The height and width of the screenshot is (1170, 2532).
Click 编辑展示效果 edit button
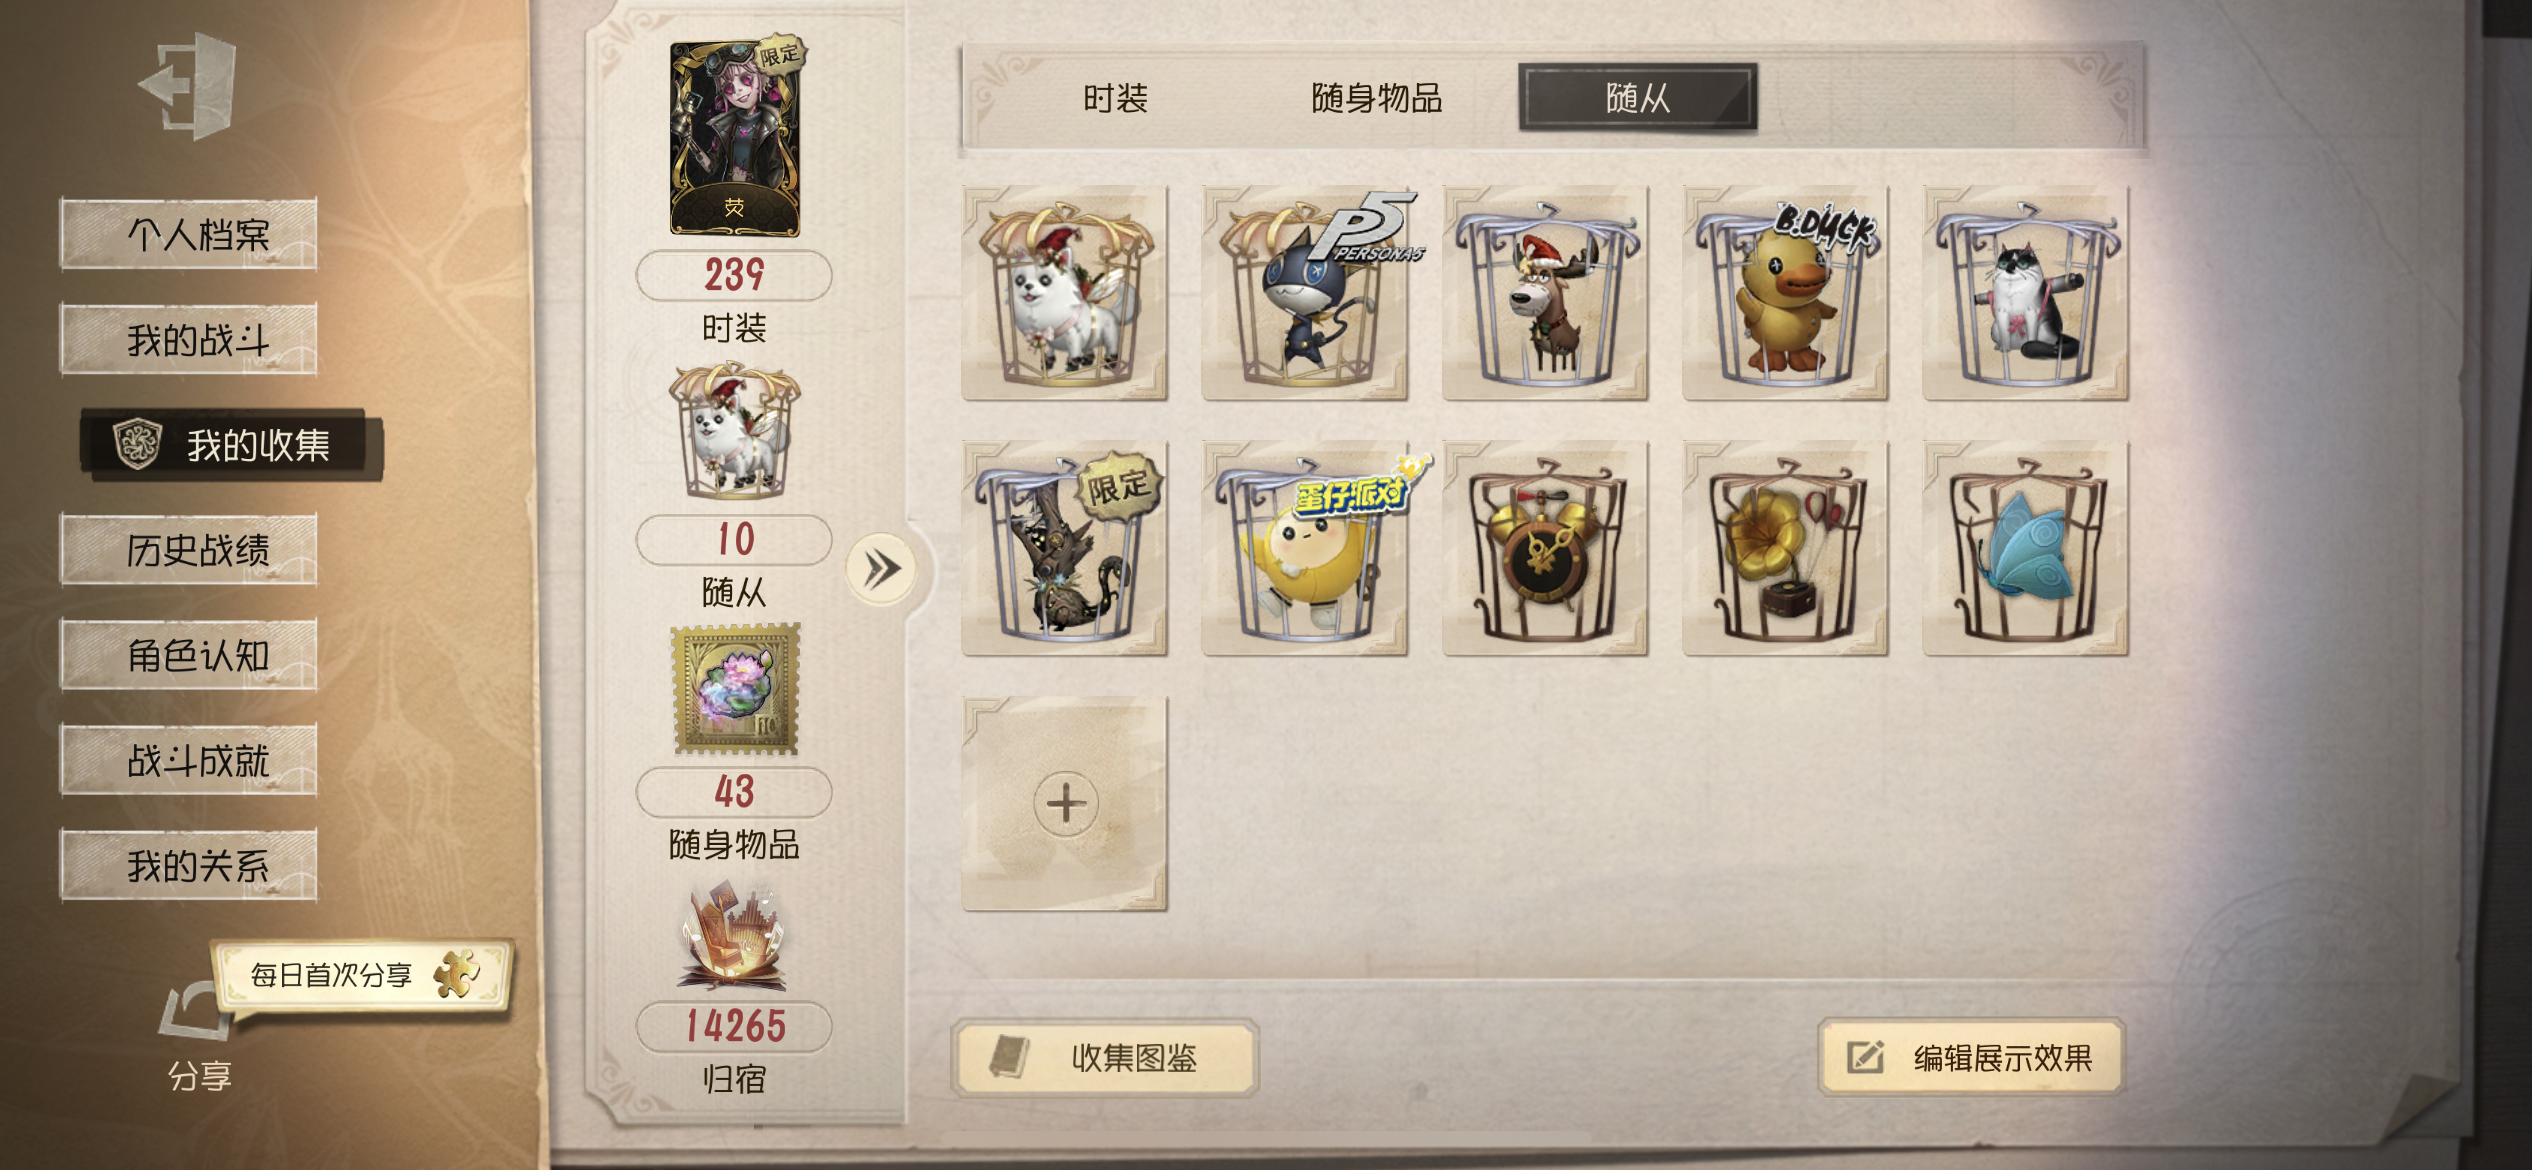(1970, 1057)
